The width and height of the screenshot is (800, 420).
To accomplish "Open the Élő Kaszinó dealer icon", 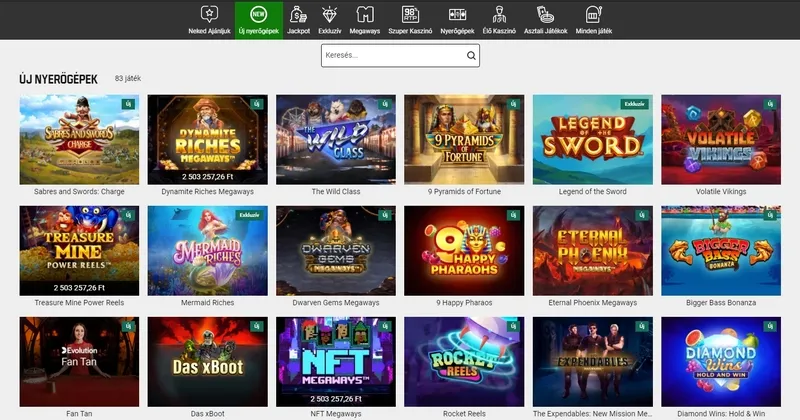I will [x=499, y=14].
